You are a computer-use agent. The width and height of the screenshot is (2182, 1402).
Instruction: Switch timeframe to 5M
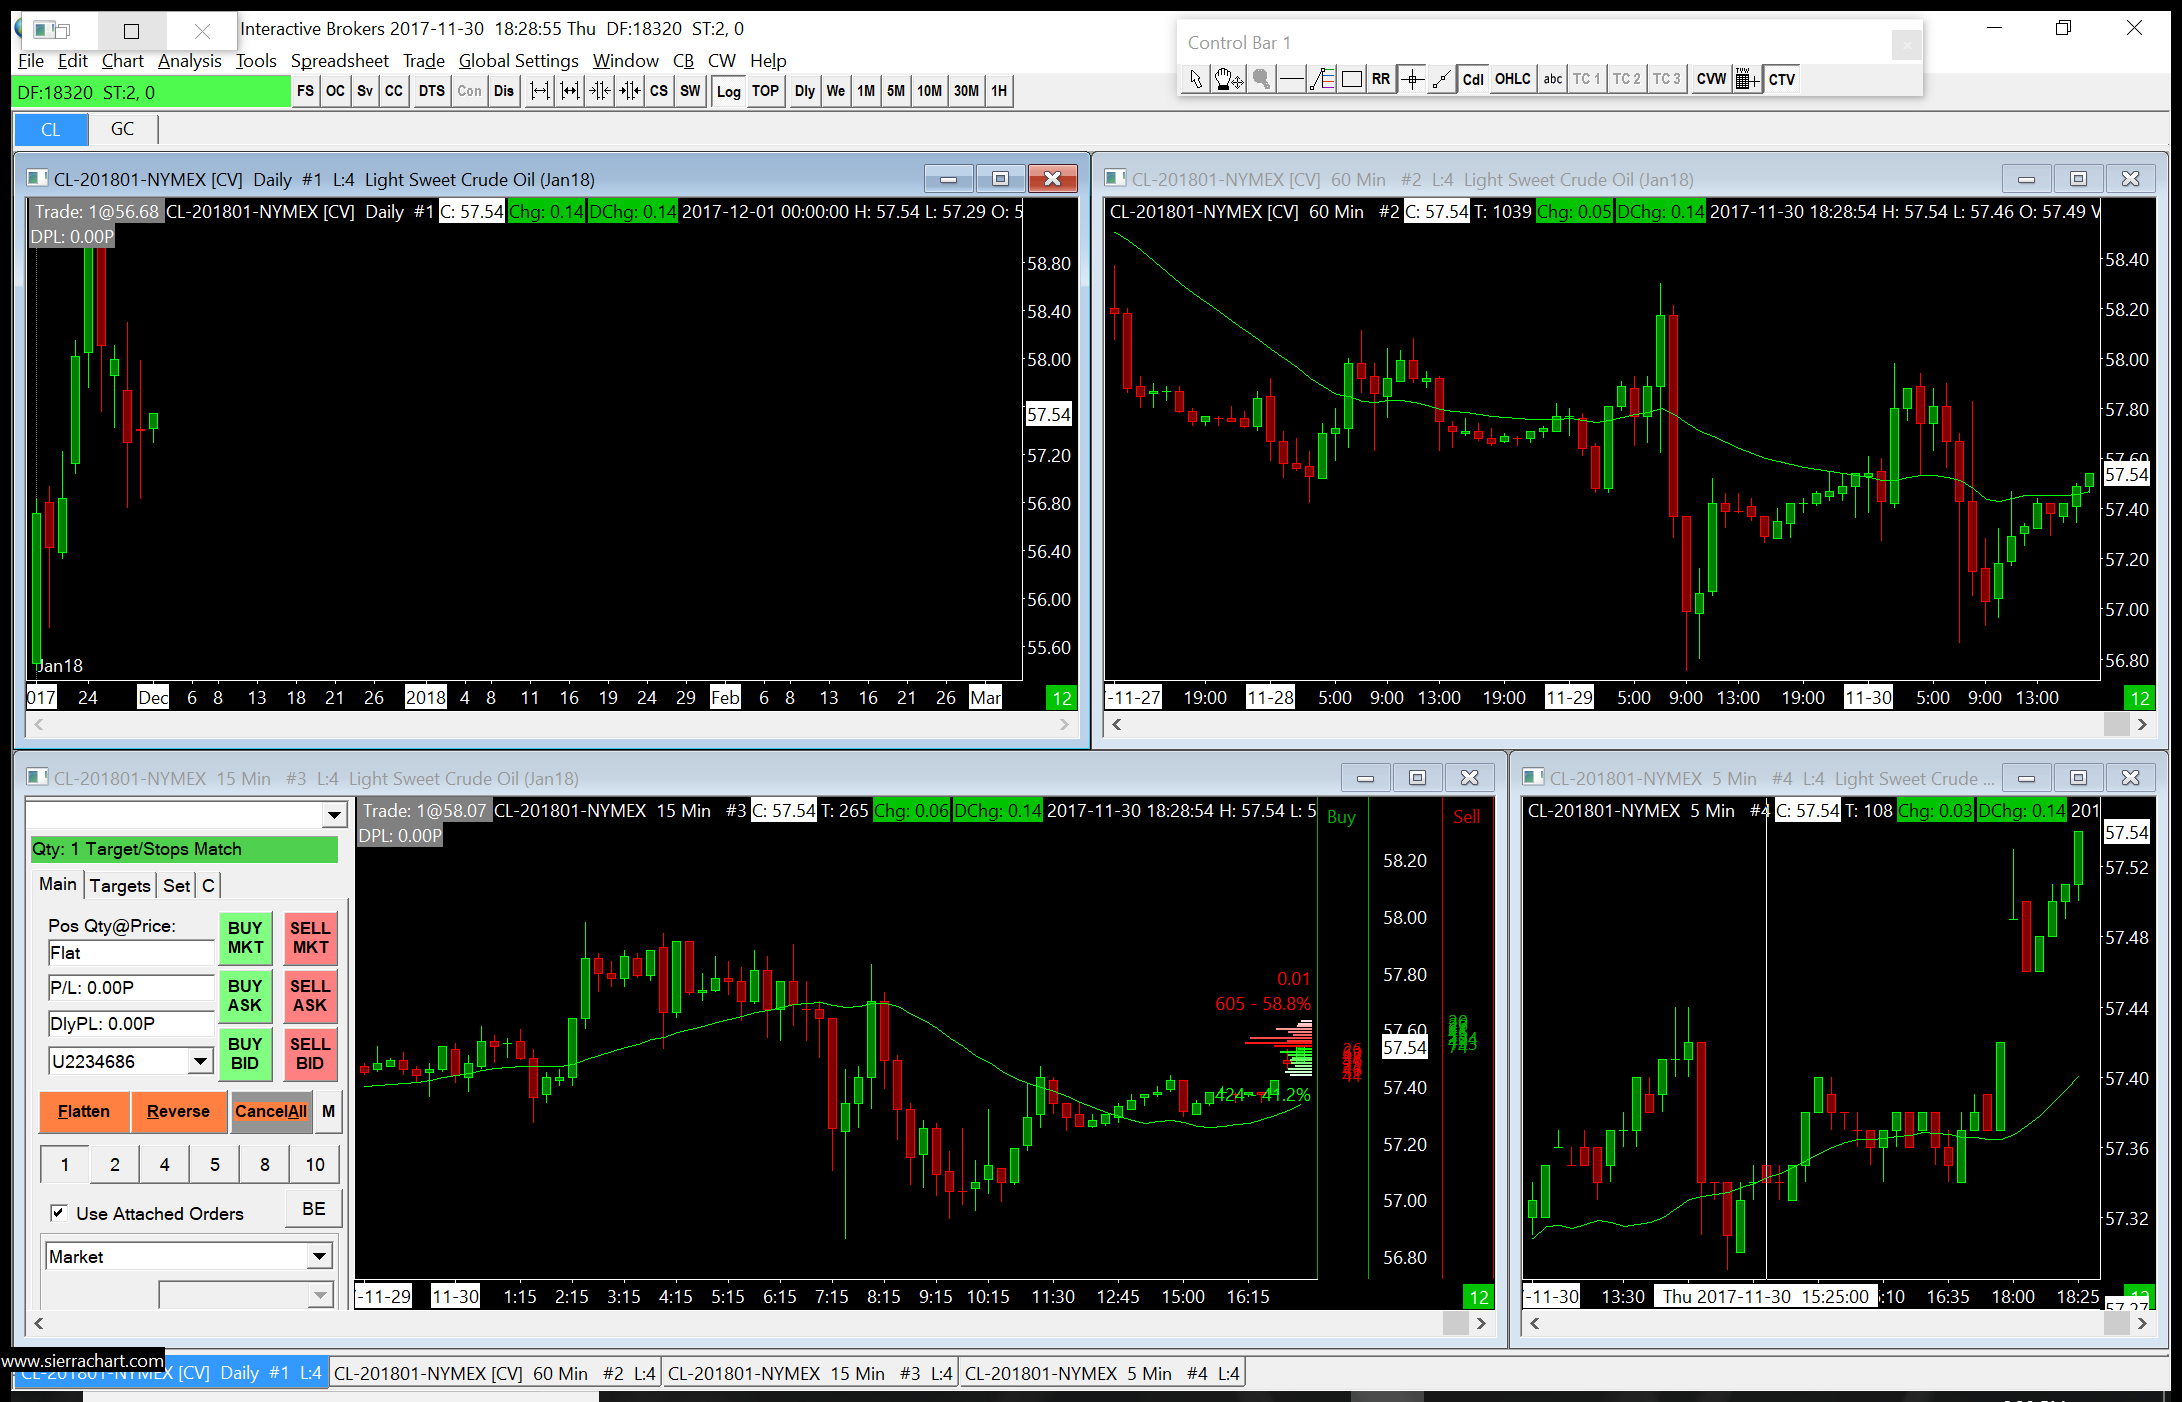pos(896,91)
